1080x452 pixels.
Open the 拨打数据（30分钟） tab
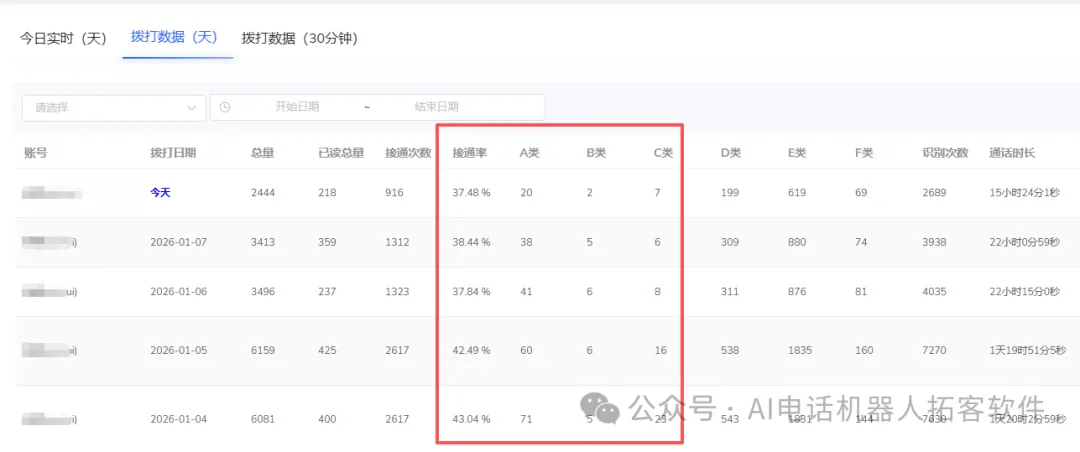300,39
